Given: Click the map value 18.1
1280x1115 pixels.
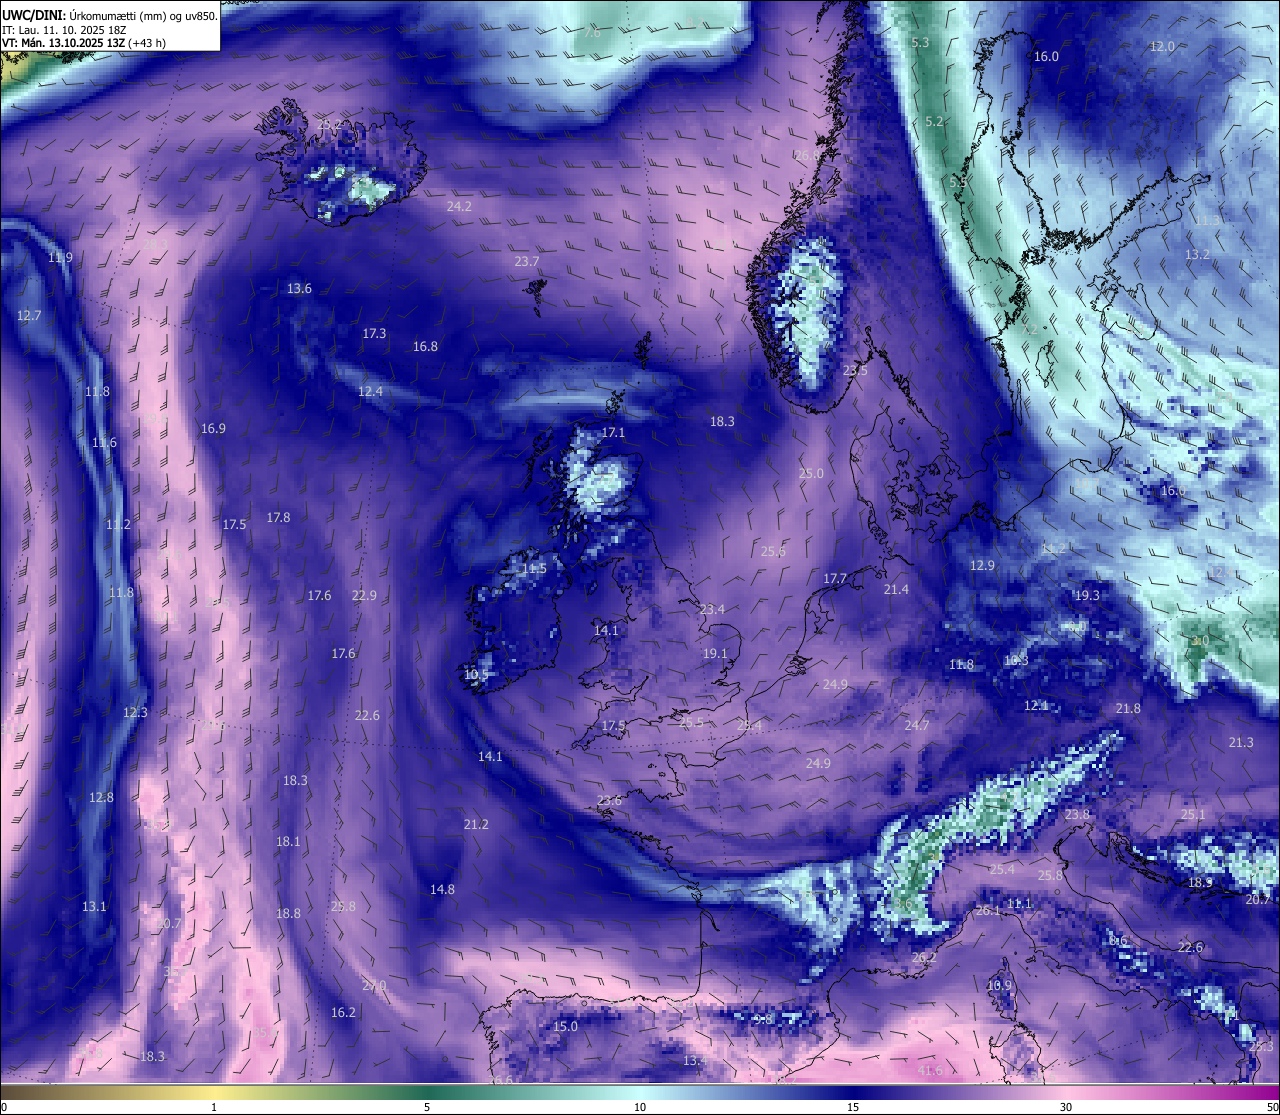Looking at the screenshot, I should click(288, 841).
